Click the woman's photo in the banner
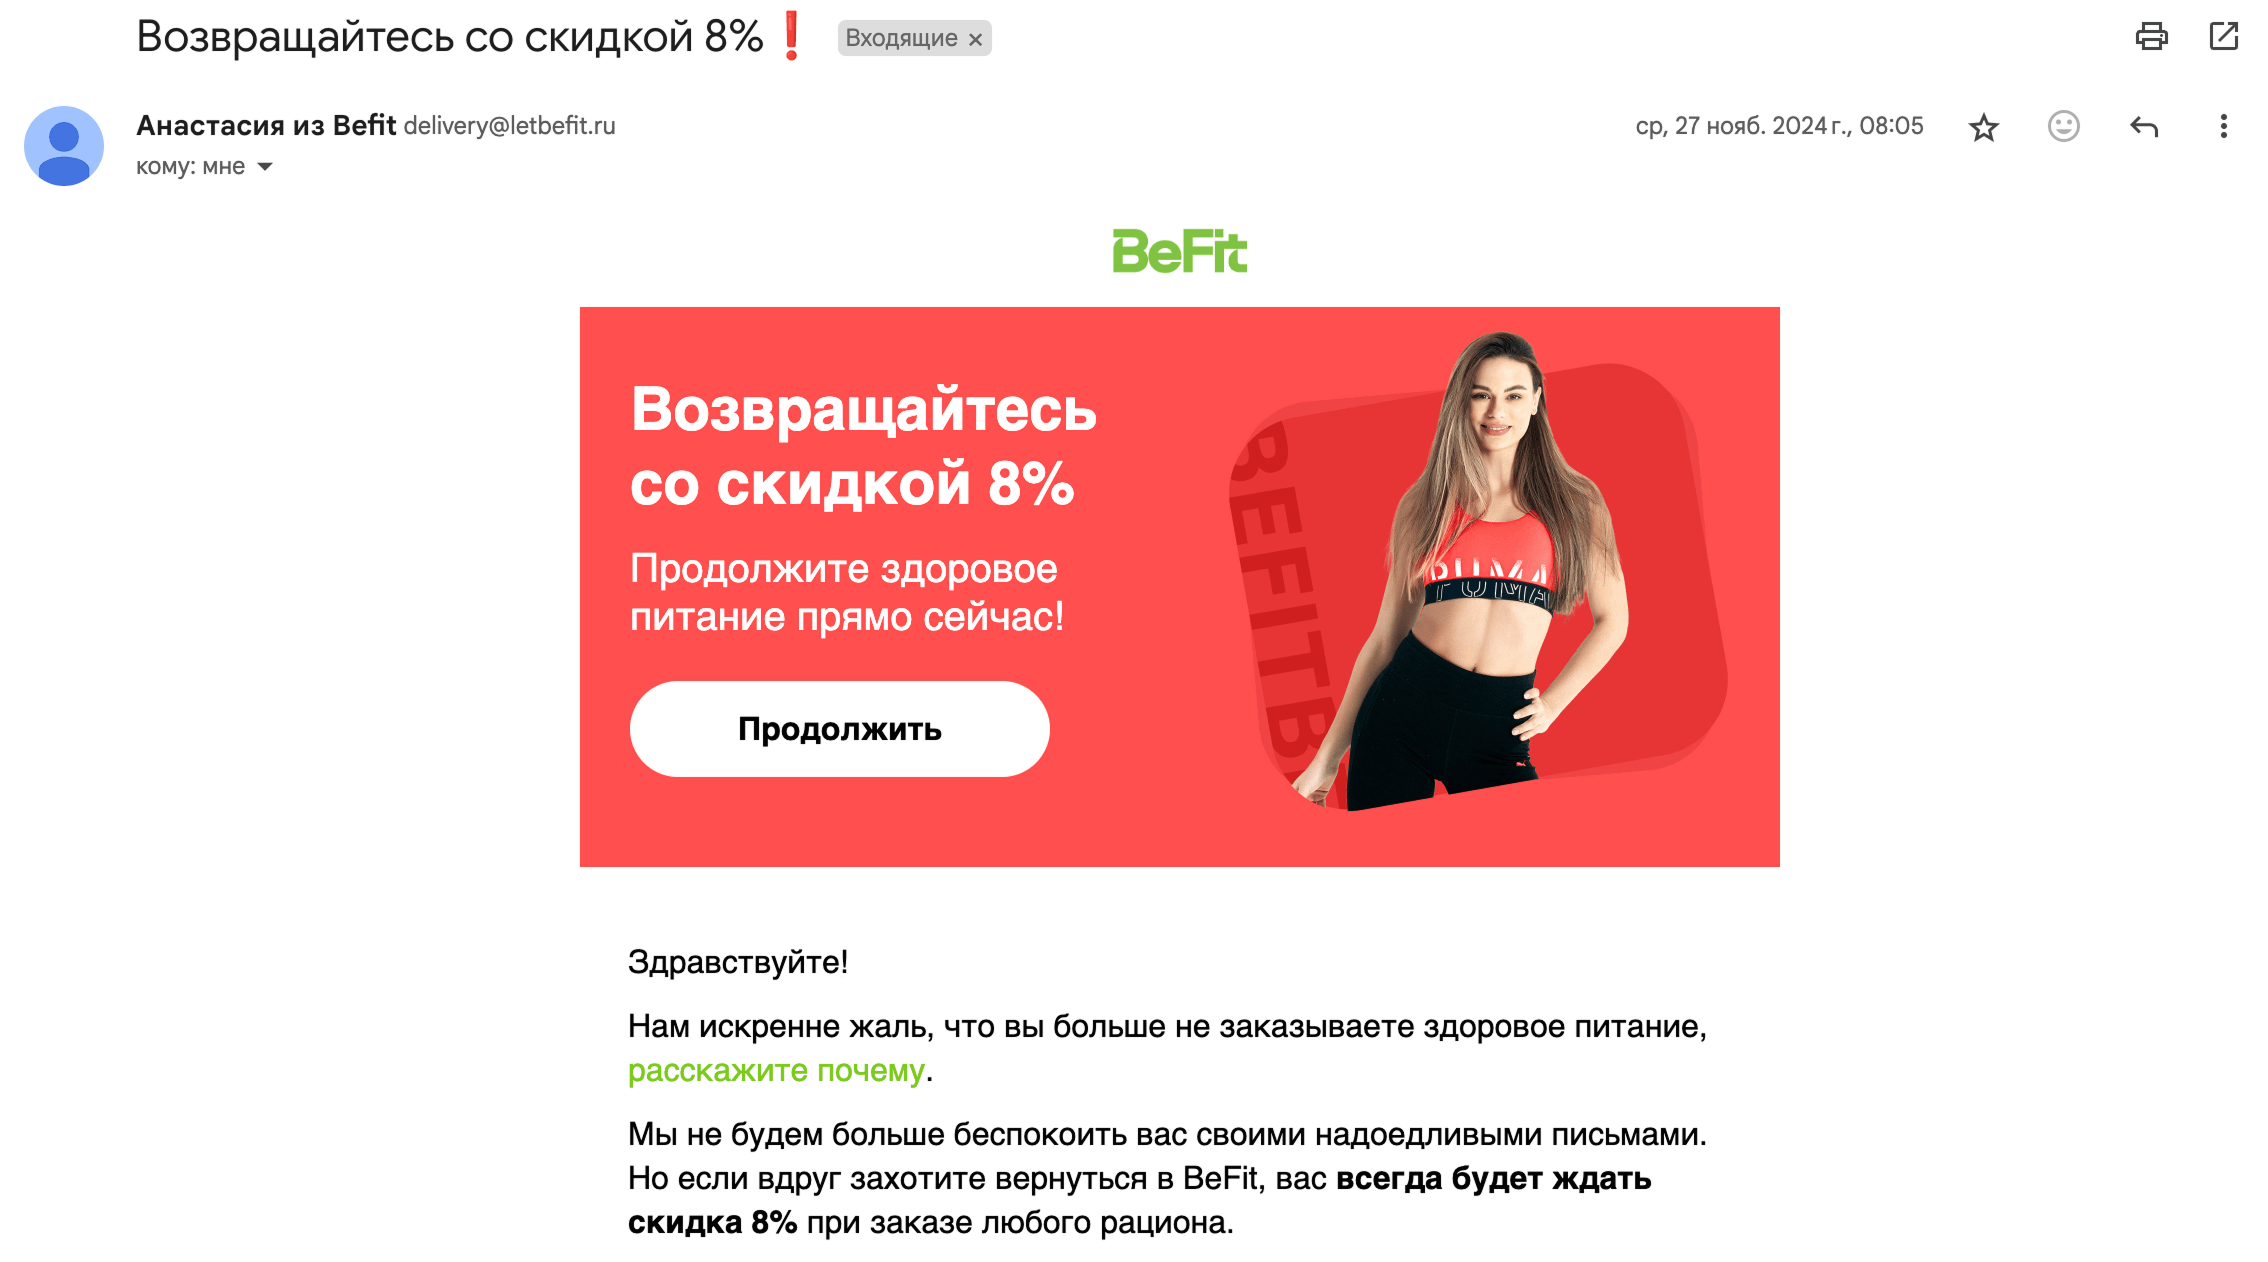The width and height of the screenshot is (2268, 1262). point(1478,570)
